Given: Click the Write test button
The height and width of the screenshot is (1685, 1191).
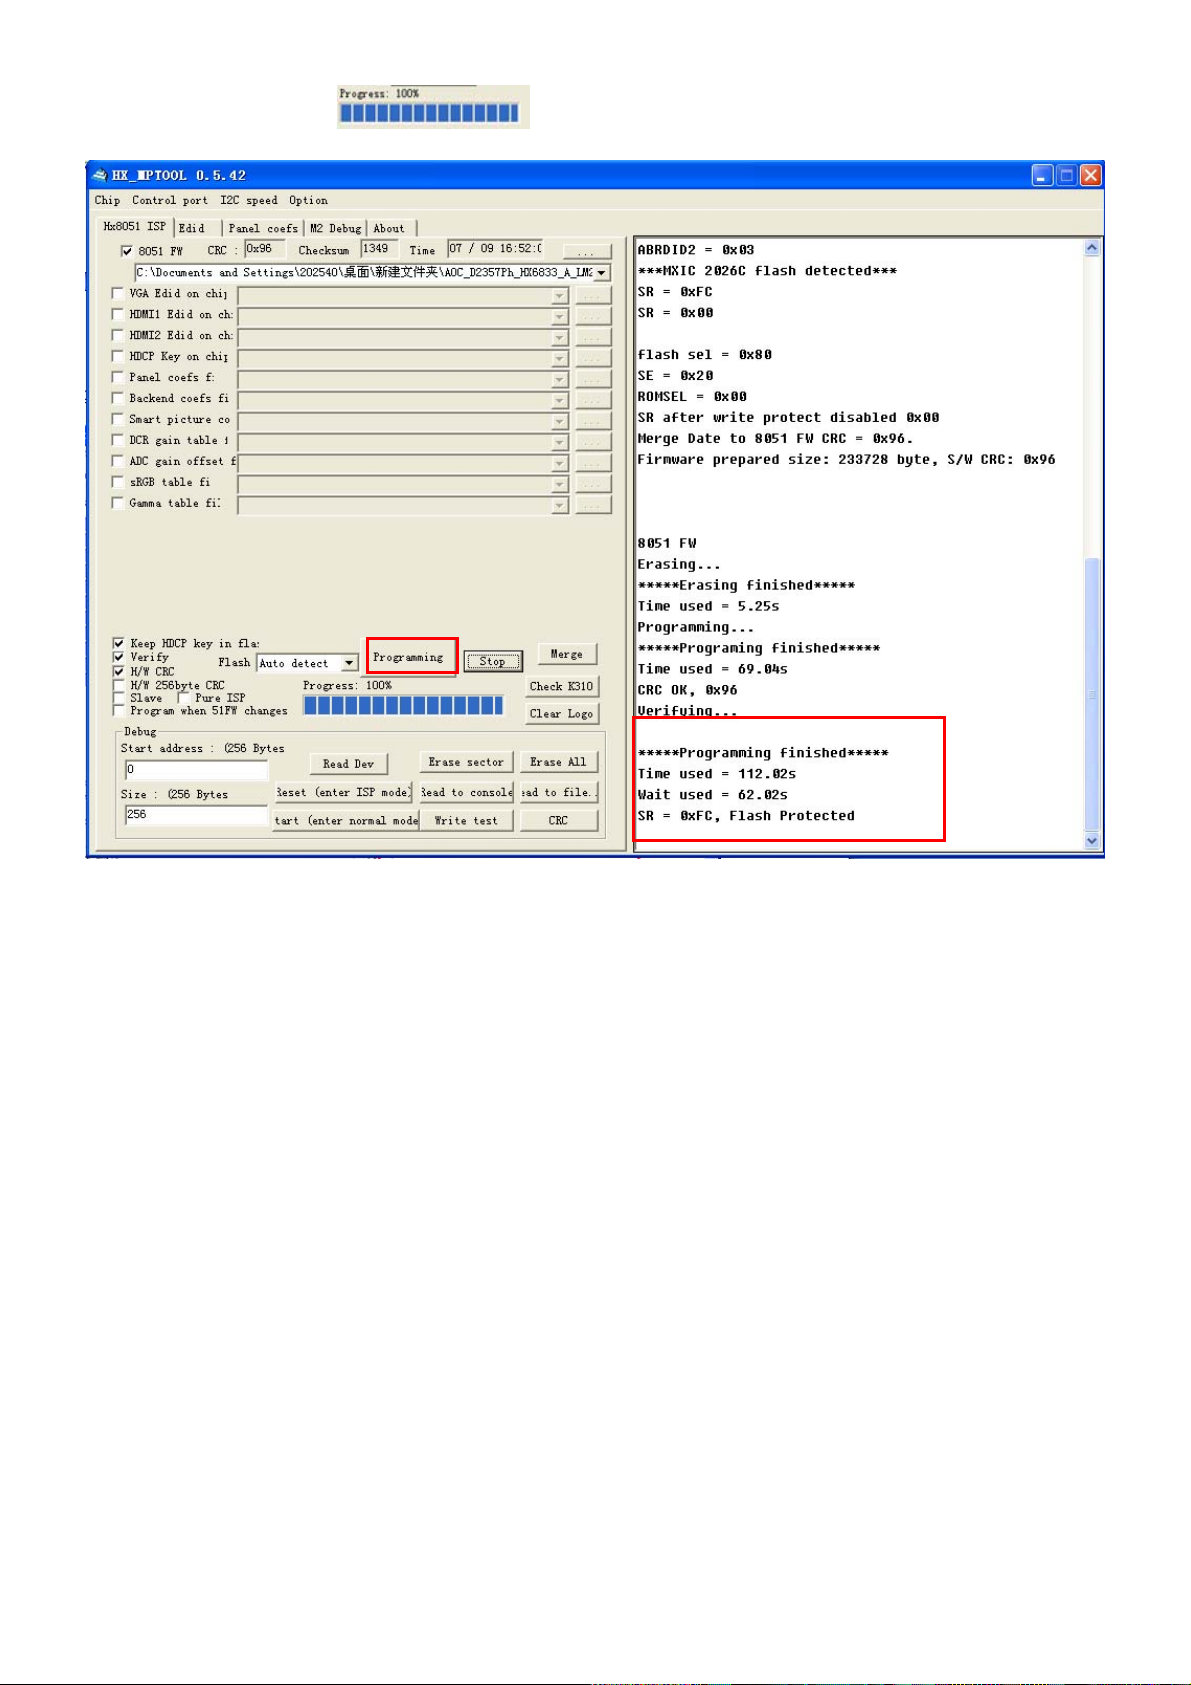Looking at the screenshot, I should tap(466, 820).
